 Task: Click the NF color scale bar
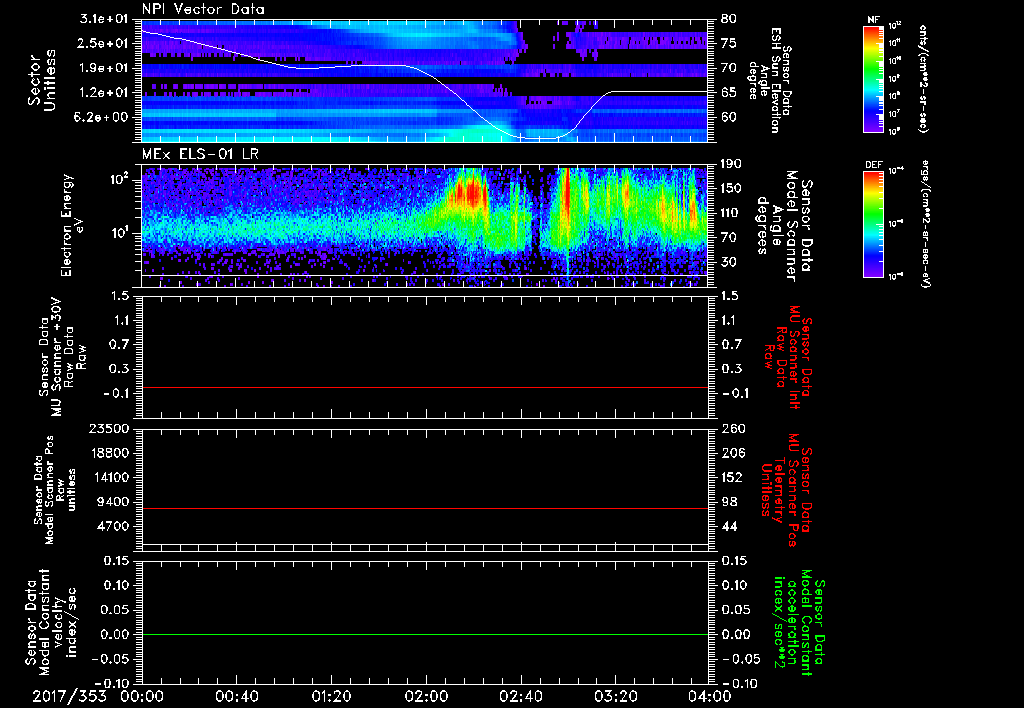[x=874, y=78]
